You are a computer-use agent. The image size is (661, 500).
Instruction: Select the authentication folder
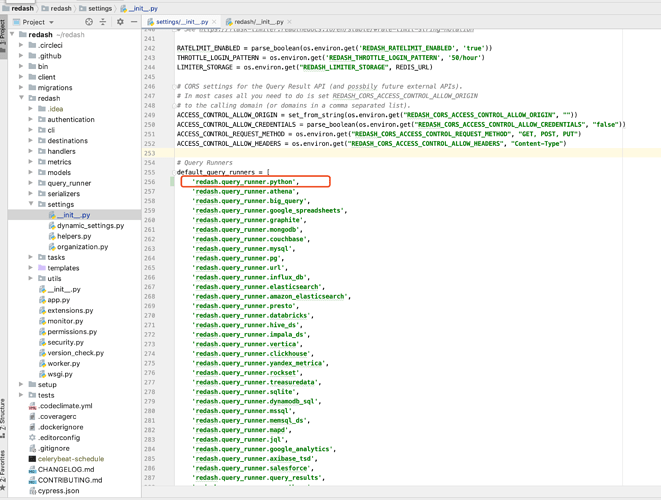(x=71, y=119)
